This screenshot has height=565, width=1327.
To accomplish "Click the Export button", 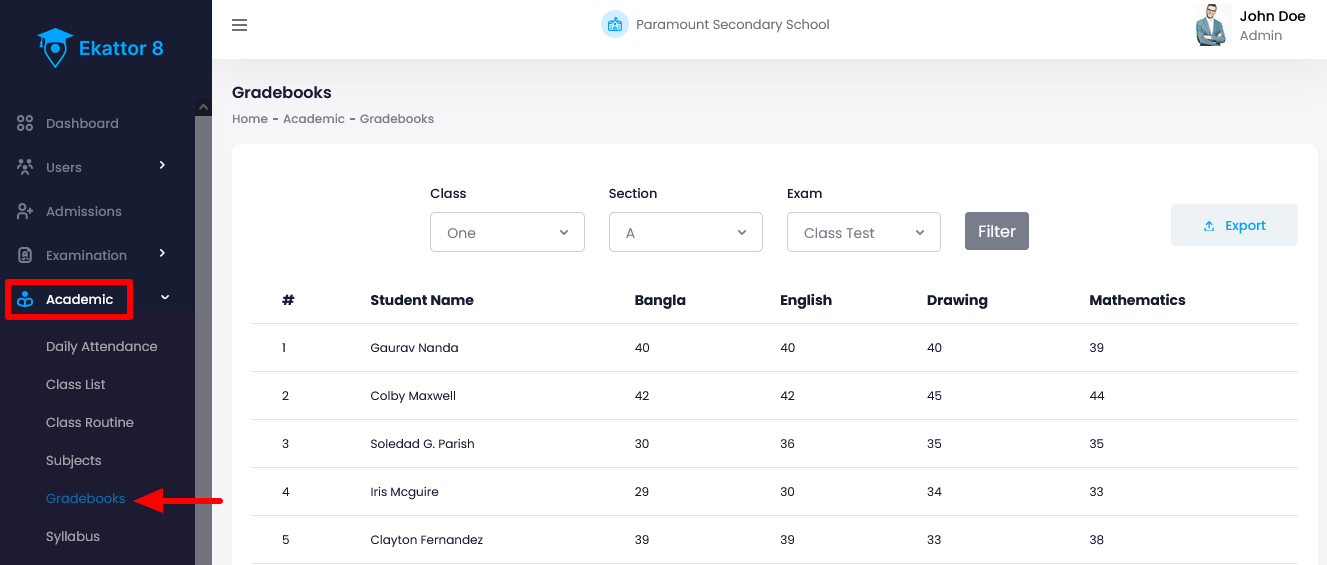I will click(1234, 225).
